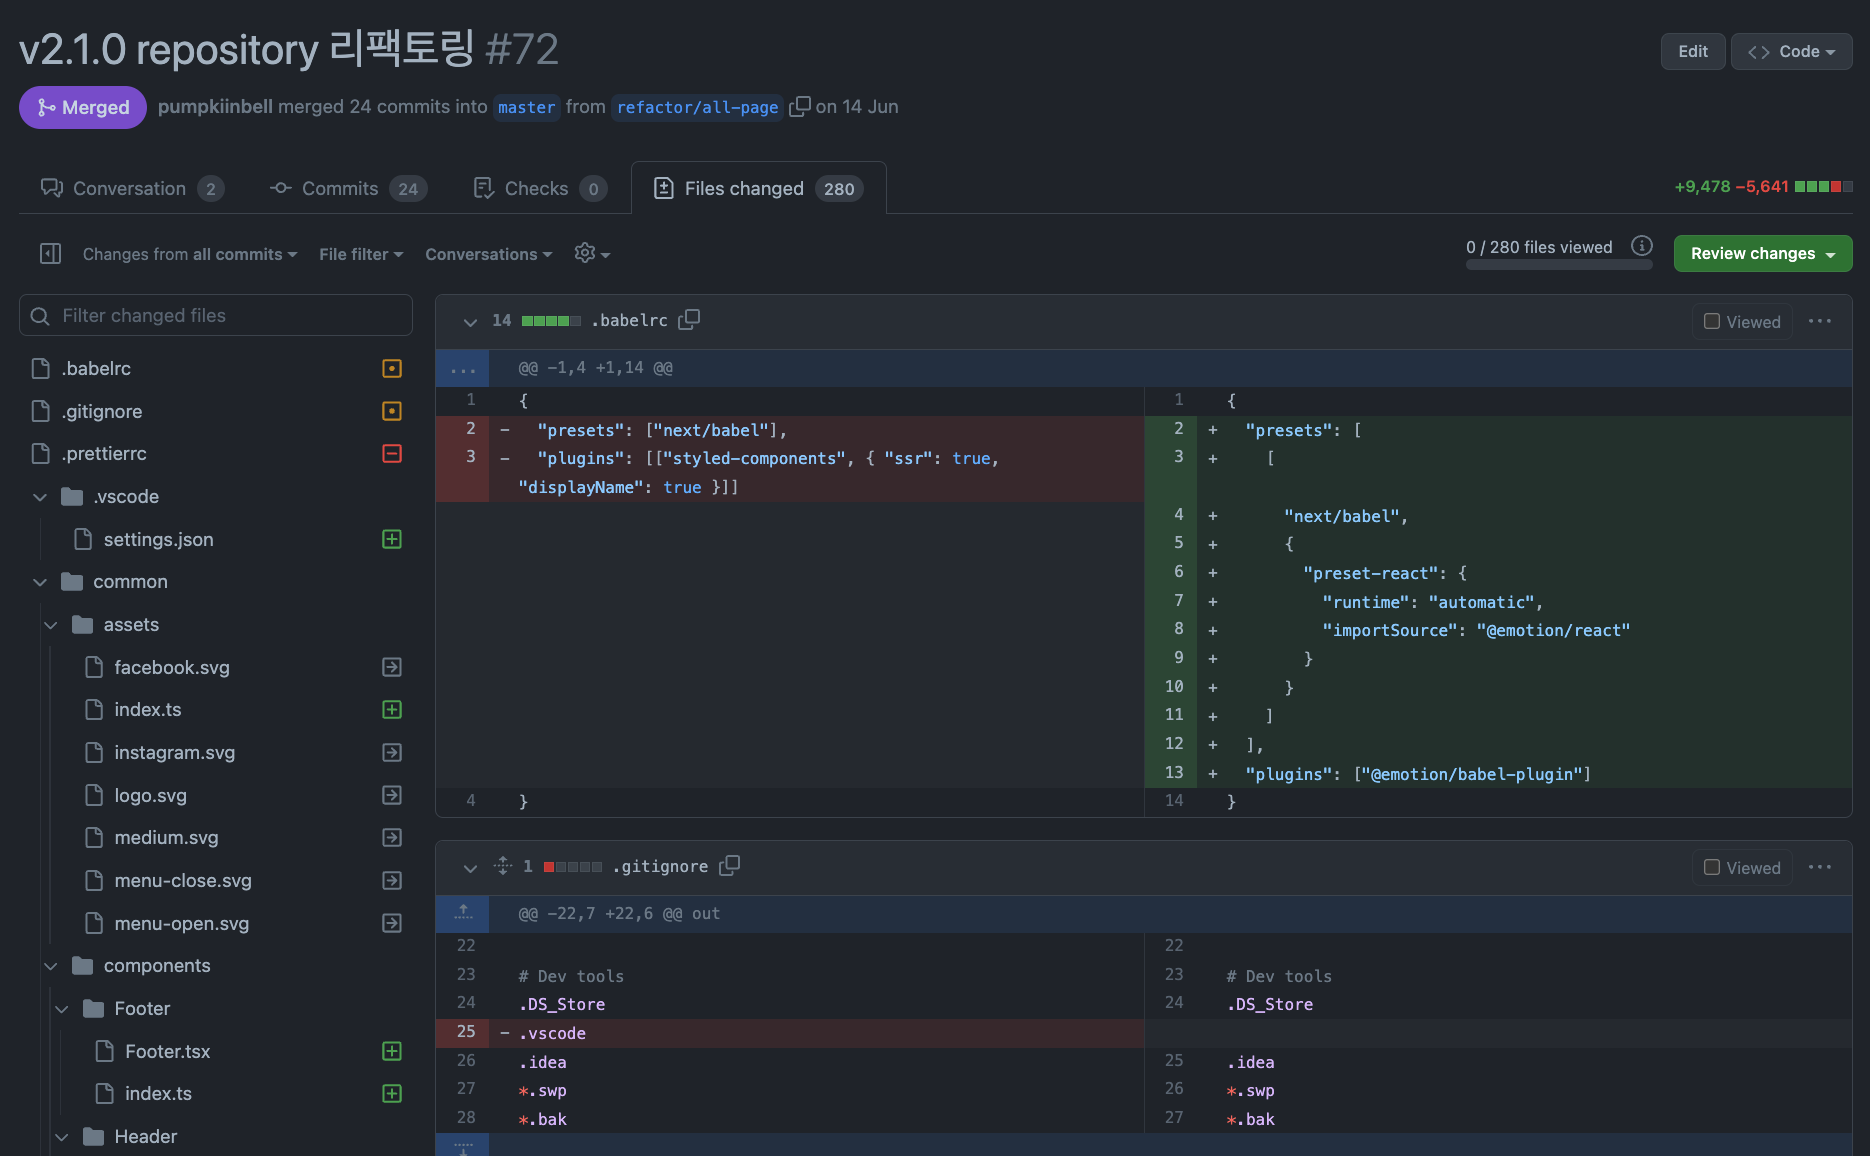
Task: Copy the .babelrc file path icon
Action: tap(689, 320)
